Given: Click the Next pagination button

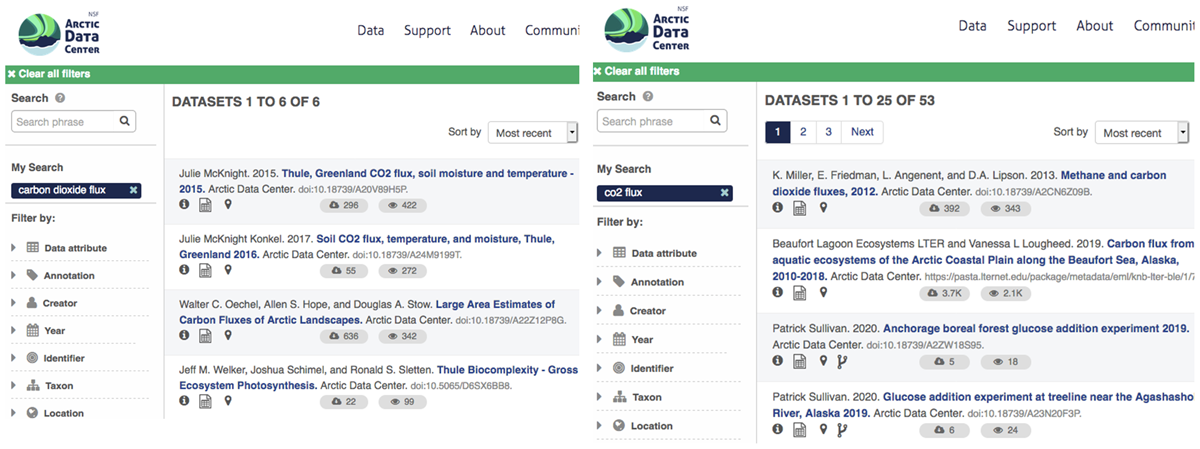Looking at the screenshot, I should click(862, 132).
